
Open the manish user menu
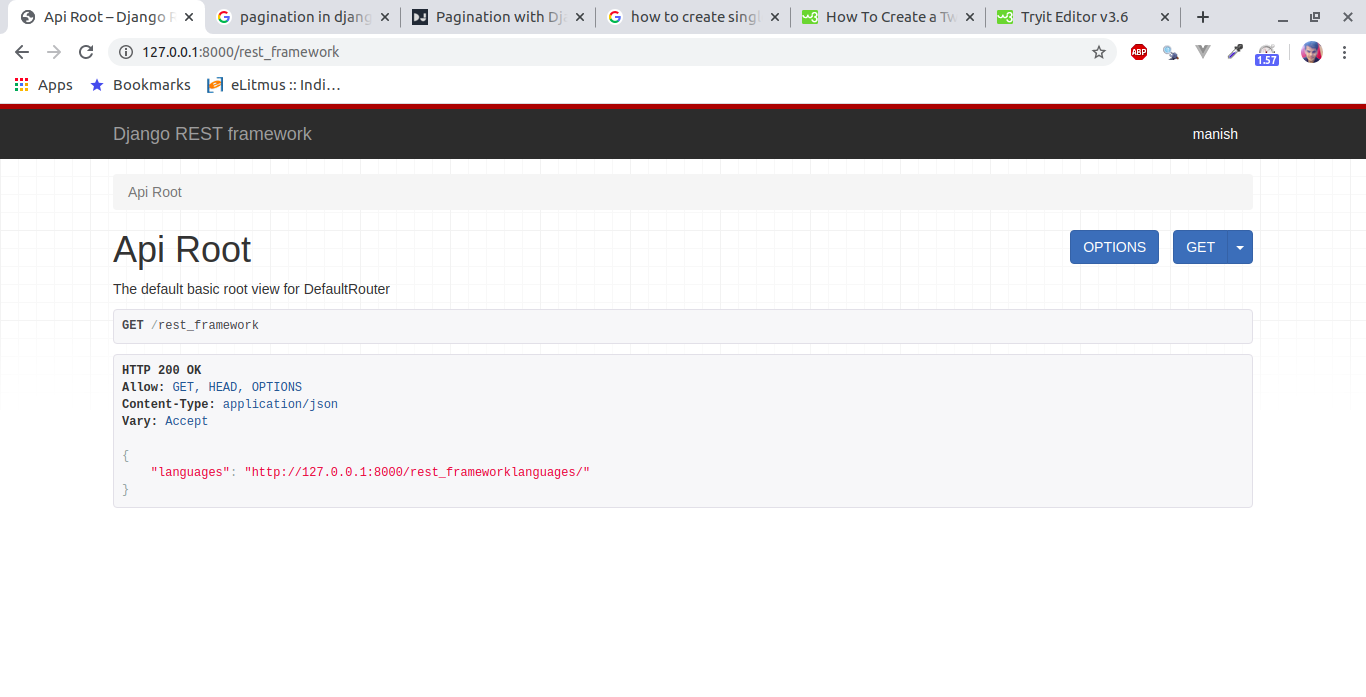(1215, 134)
